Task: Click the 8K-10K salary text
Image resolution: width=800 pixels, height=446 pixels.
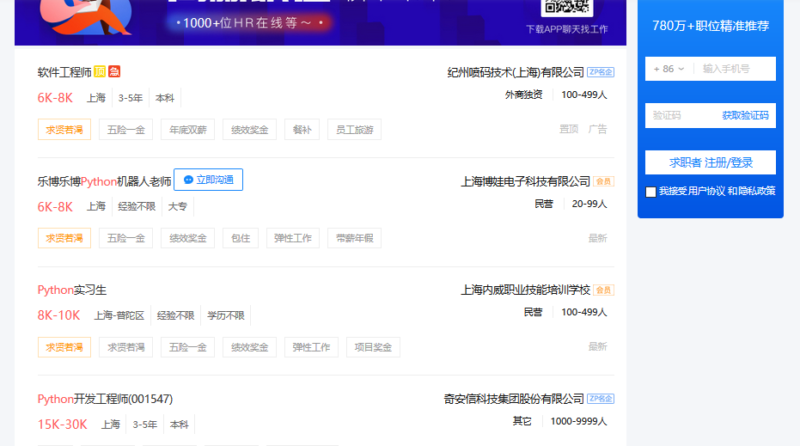Action: click(x=59, y=315)
